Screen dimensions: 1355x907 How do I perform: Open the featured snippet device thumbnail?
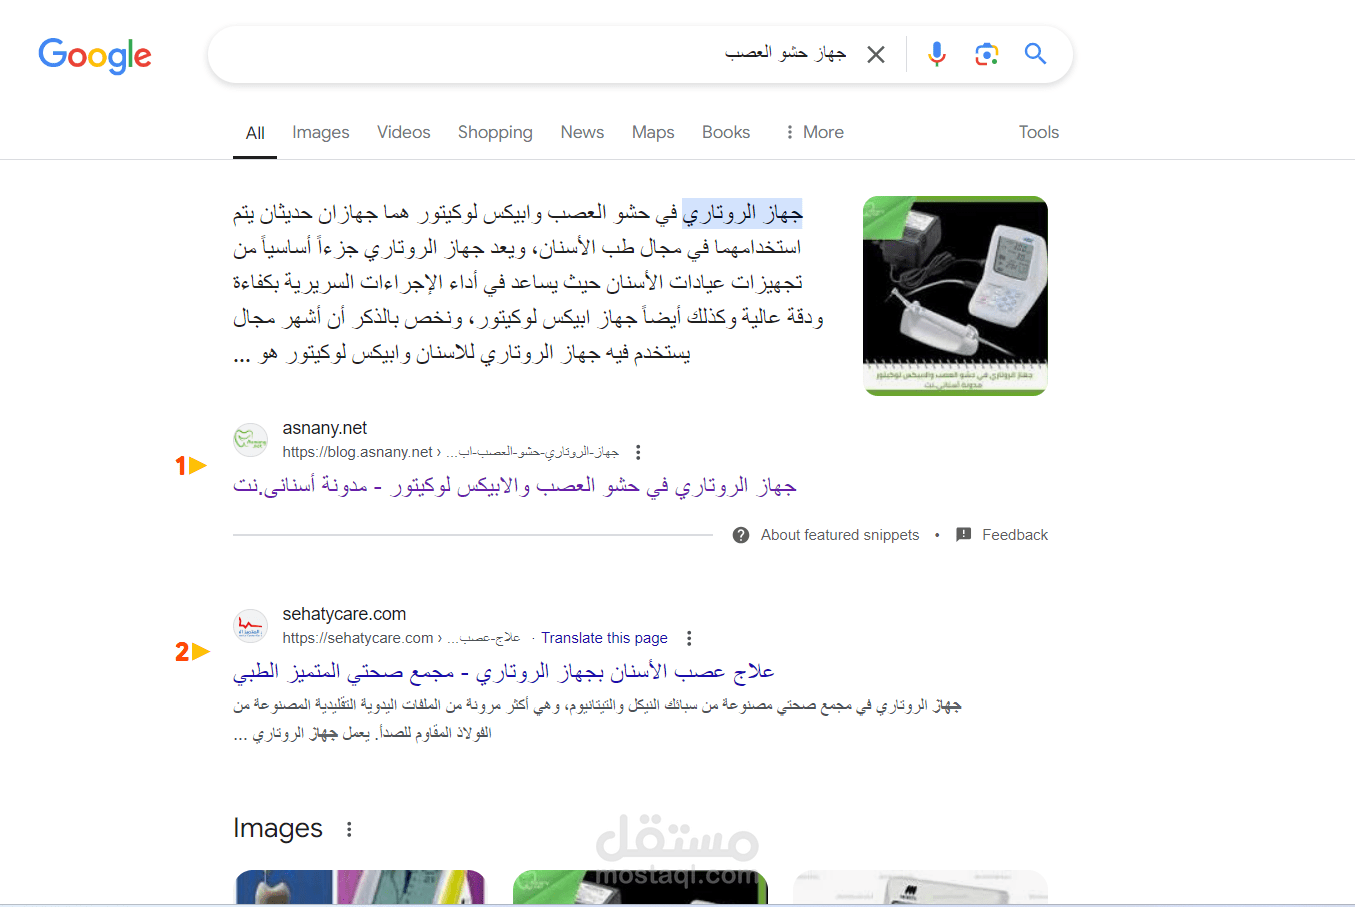tap(955, 296)
